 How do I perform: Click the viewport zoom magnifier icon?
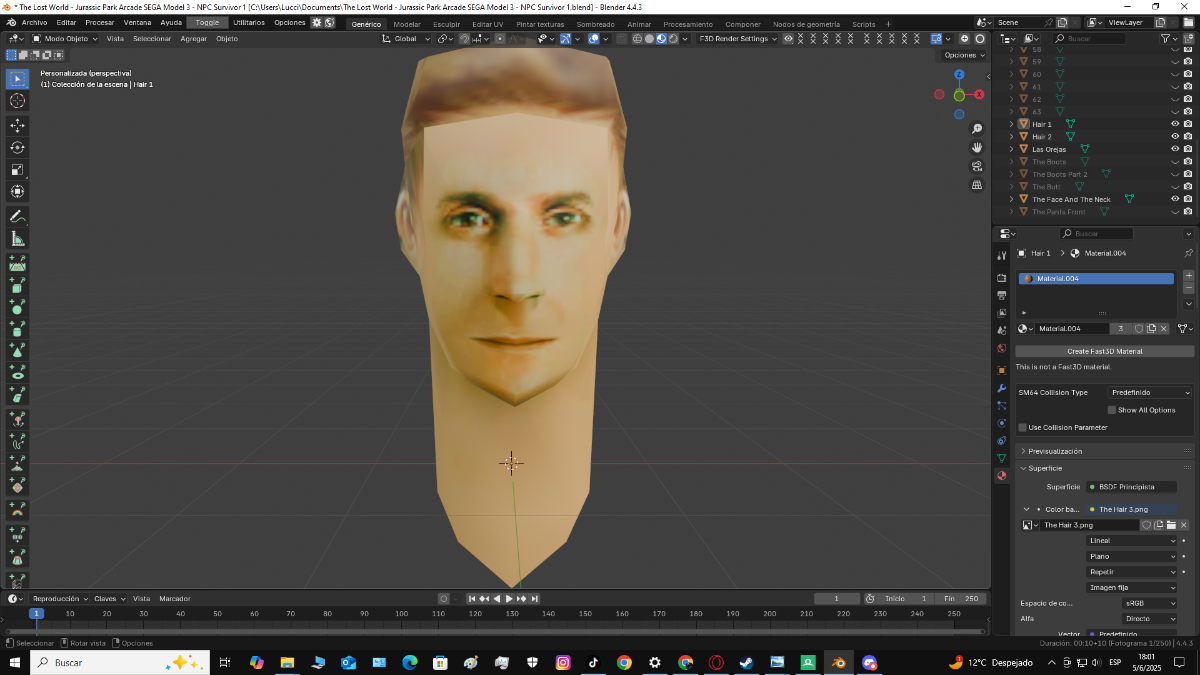tap(977, 129)
